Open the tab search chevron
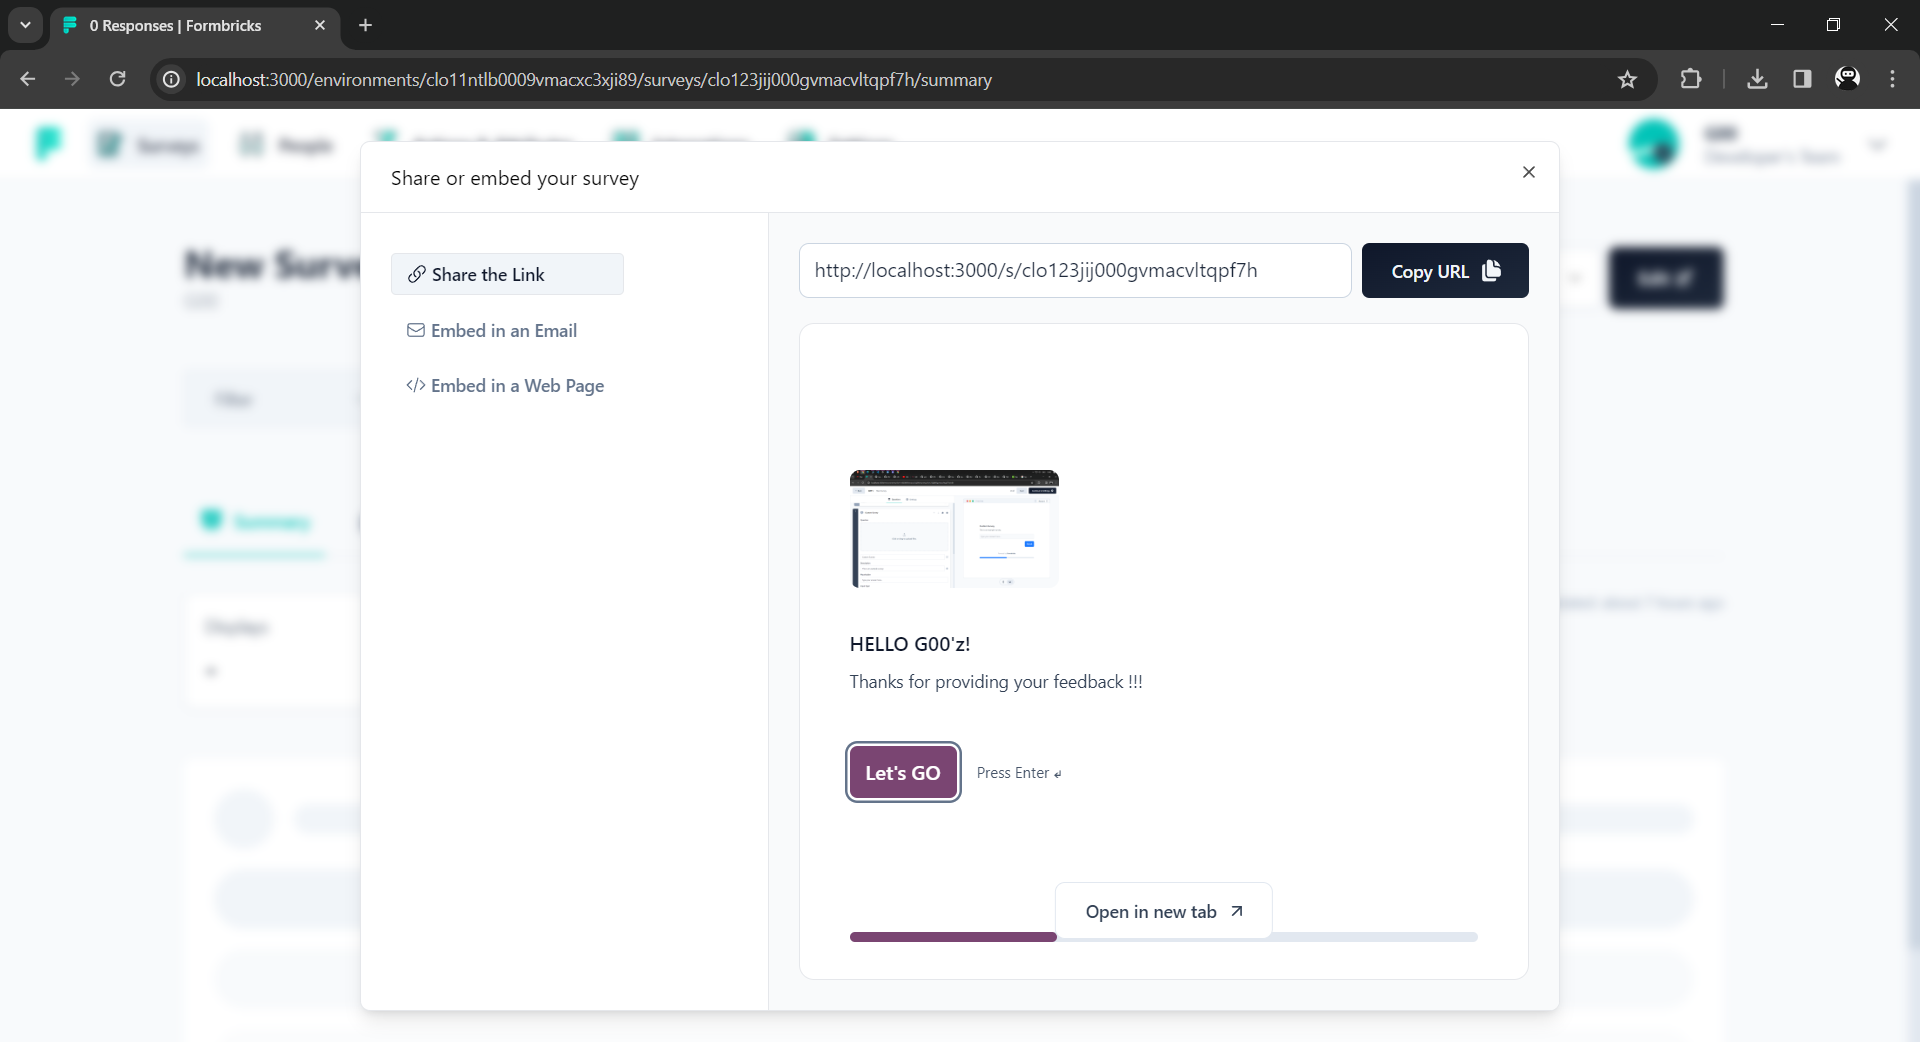The image size is (1920, 1042). tap(25, 25)
